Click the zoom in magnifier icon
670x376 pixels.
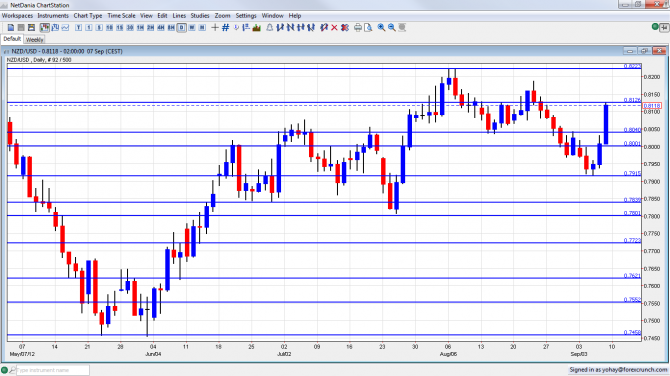click(x=381, y=27)
